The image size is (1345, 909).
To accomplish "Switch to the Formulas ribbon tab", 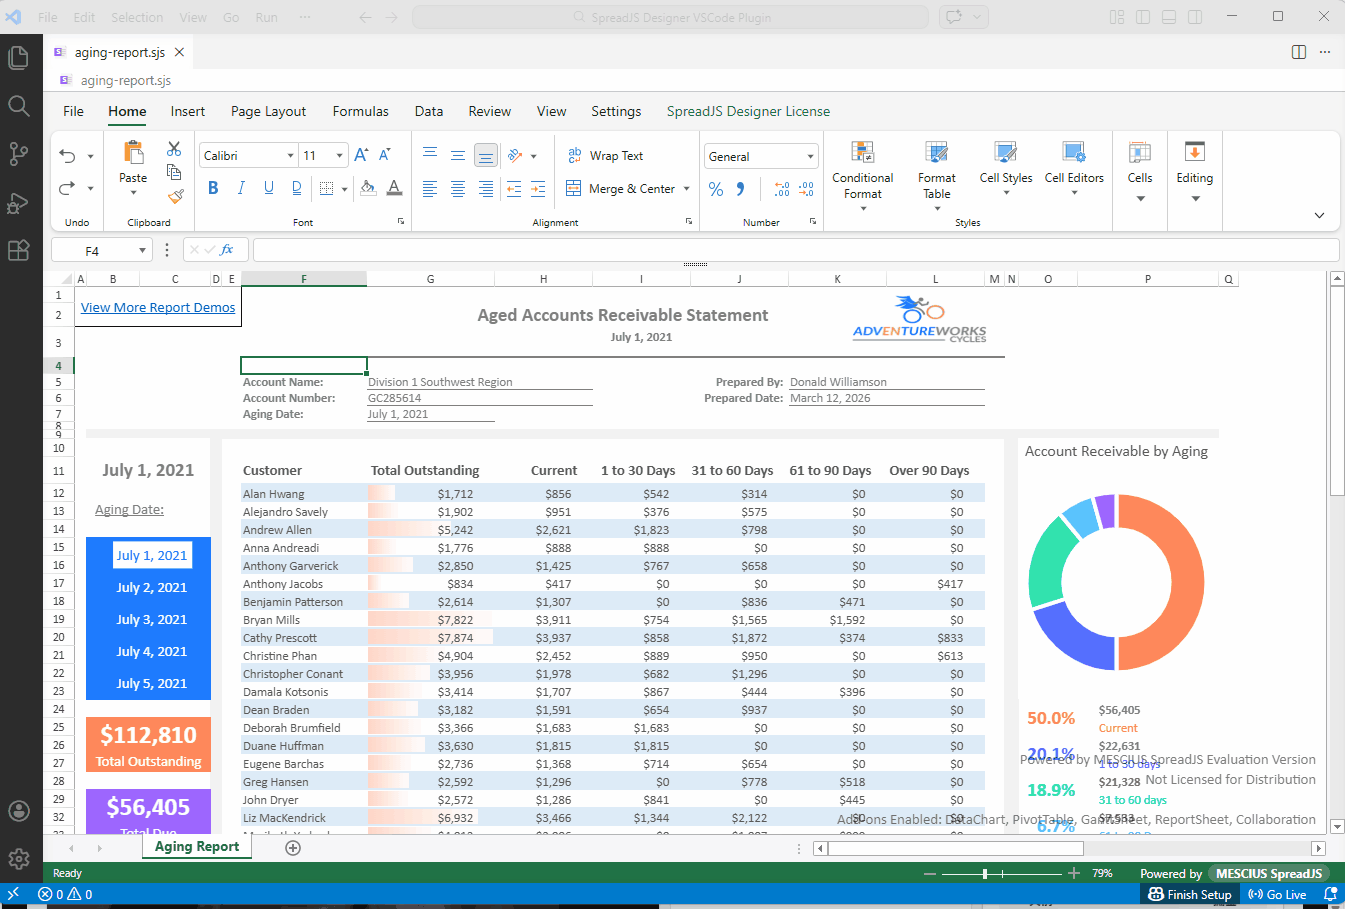I will [361, 111].
